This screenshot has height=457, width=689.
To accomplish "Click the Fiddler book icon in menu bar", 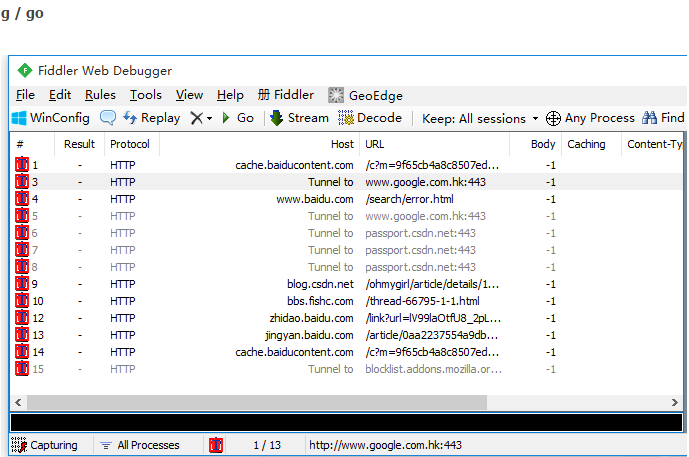I will pos(263,95).
